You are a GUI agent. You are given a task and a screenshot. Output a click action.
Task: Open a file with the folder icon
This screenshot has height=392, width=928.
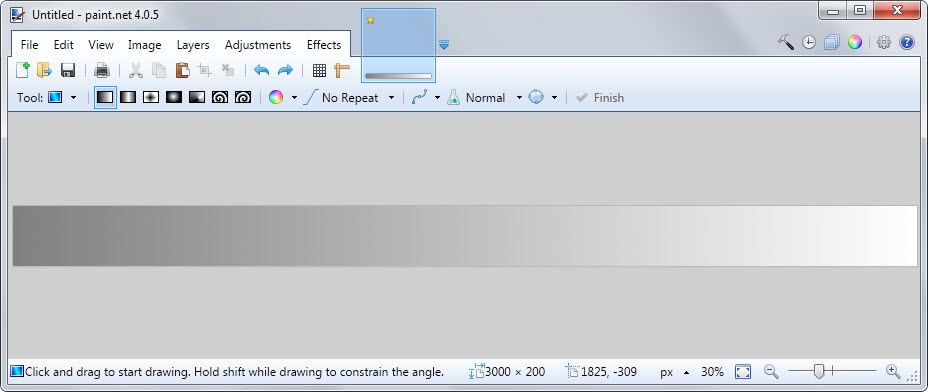(x=44, y=70)
